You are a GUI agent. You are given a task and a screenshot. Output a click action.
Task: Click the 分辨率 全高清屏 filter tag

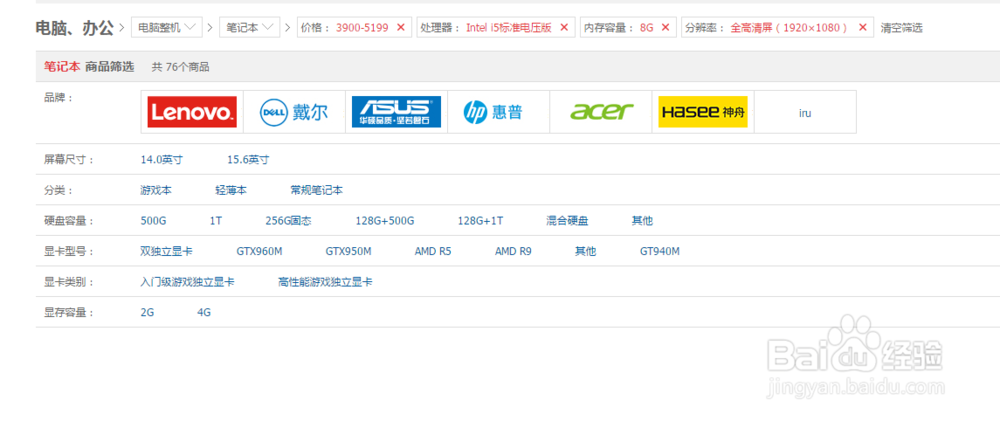(777, 27)
